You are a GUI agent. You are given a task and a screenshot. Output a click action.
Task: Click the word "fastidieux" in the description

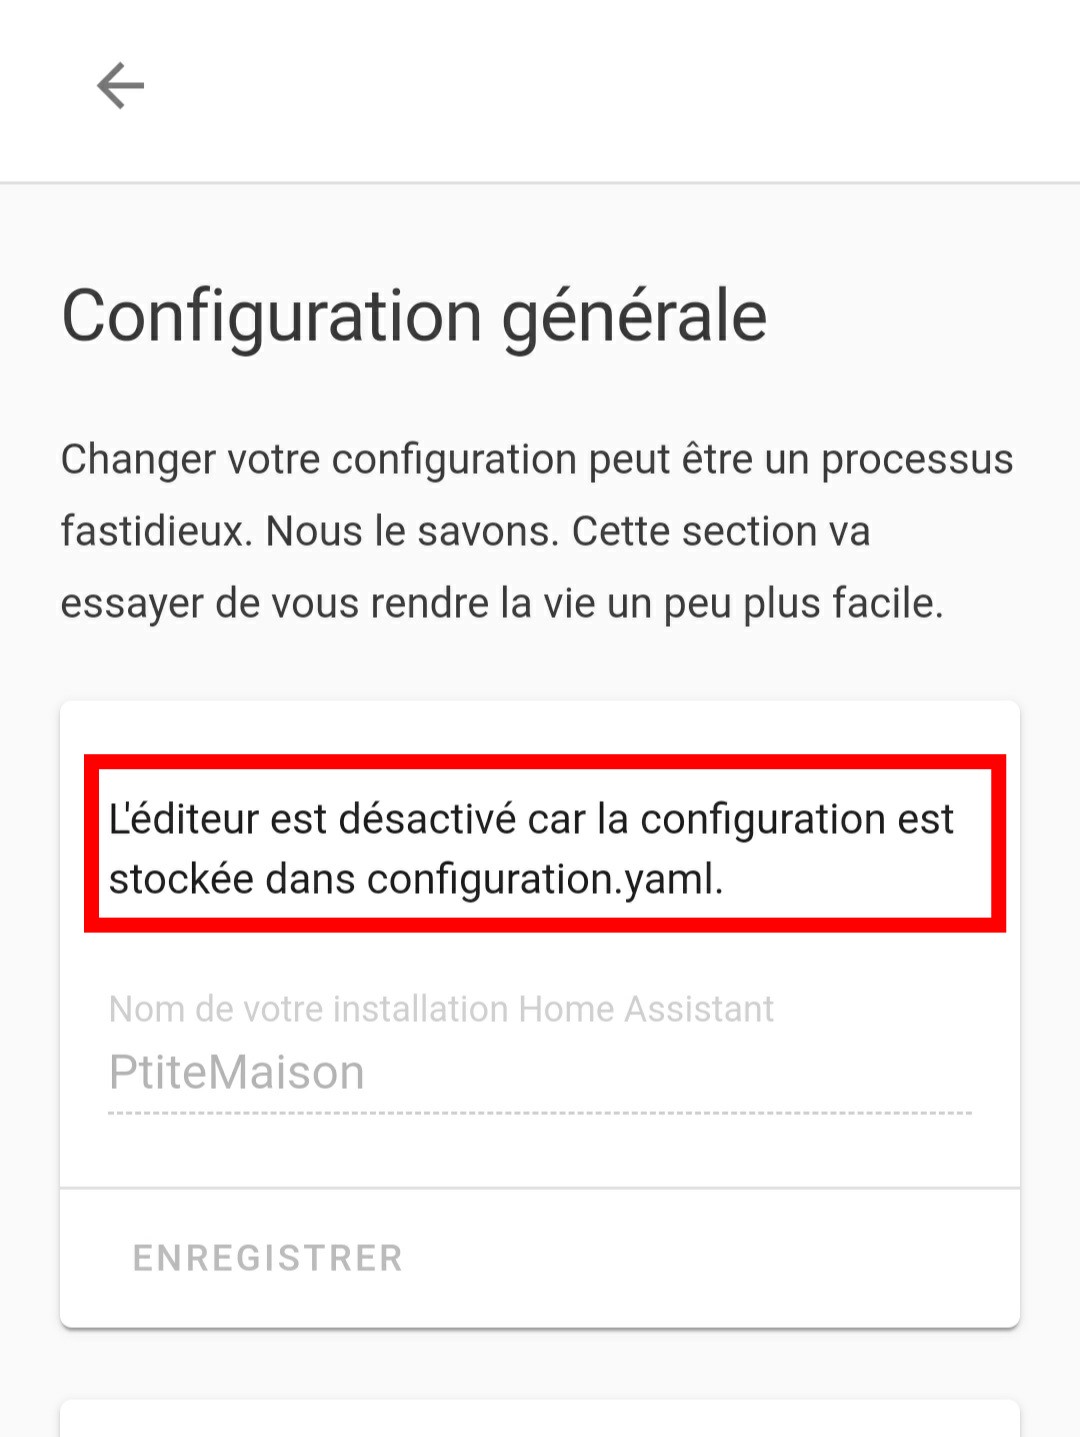154,532
